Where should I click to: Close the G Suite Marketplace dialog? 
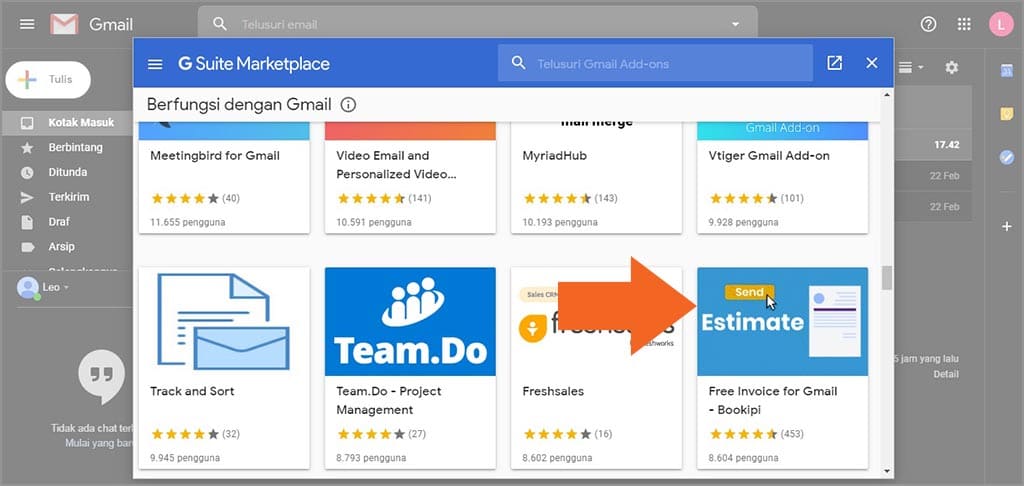[x=872, y=63]
